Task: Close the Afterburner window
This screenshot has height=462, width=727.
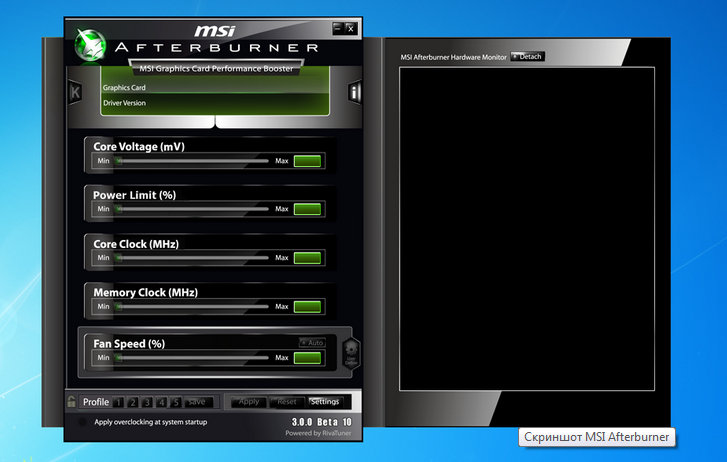Action: pos(351,28)
